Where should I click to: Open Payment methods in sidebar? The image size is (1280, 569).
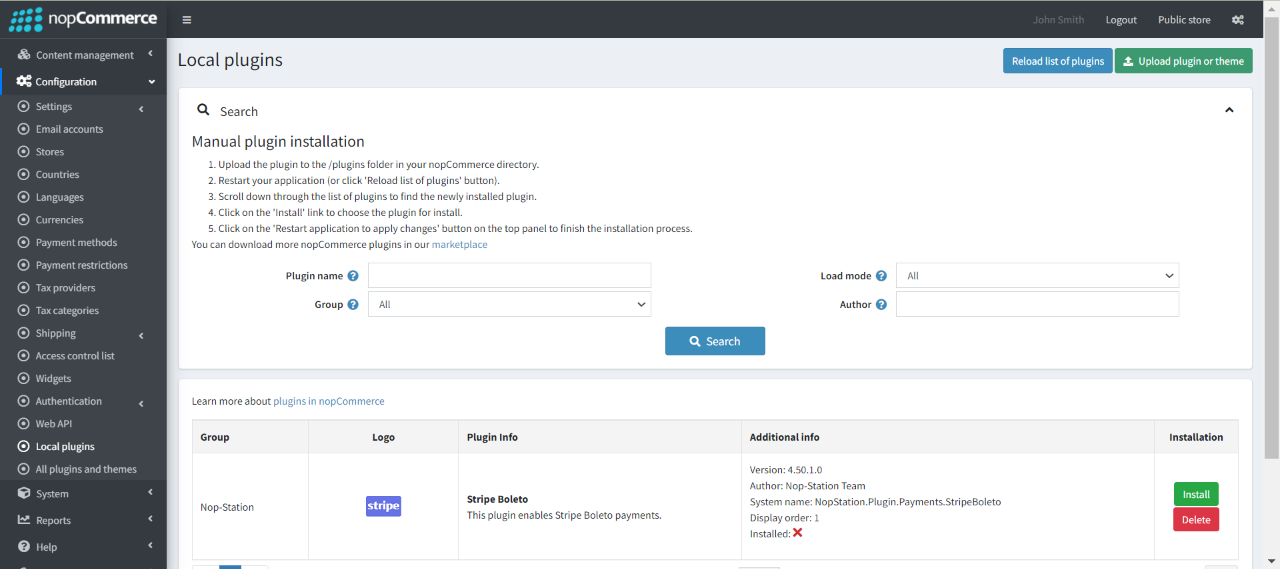click(x=76, y=242)
